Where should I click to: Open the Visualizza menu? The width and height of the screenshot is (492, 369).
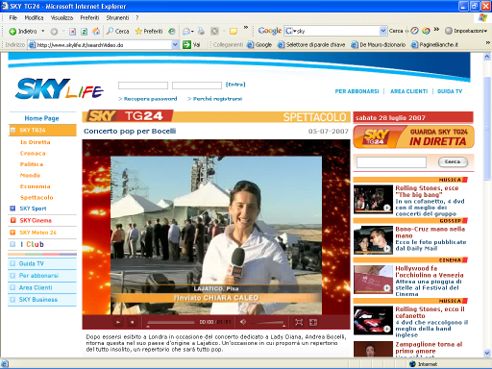[x=62, y=18]
